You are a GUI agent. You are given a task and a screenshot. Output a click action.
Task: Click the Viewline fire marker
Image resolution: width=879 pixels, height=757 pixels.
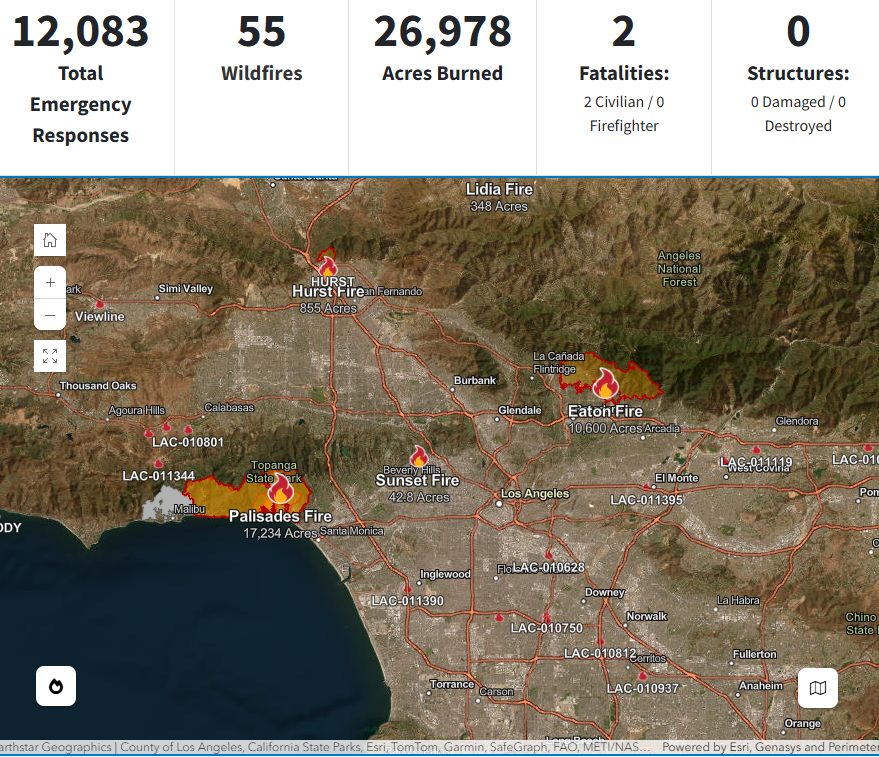click(x=99, y=303)
